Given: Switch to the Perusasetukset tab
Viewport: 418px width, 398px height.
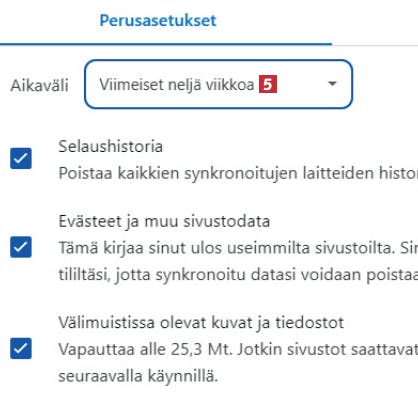Looking at the screenshot, I should coord(158,20).
